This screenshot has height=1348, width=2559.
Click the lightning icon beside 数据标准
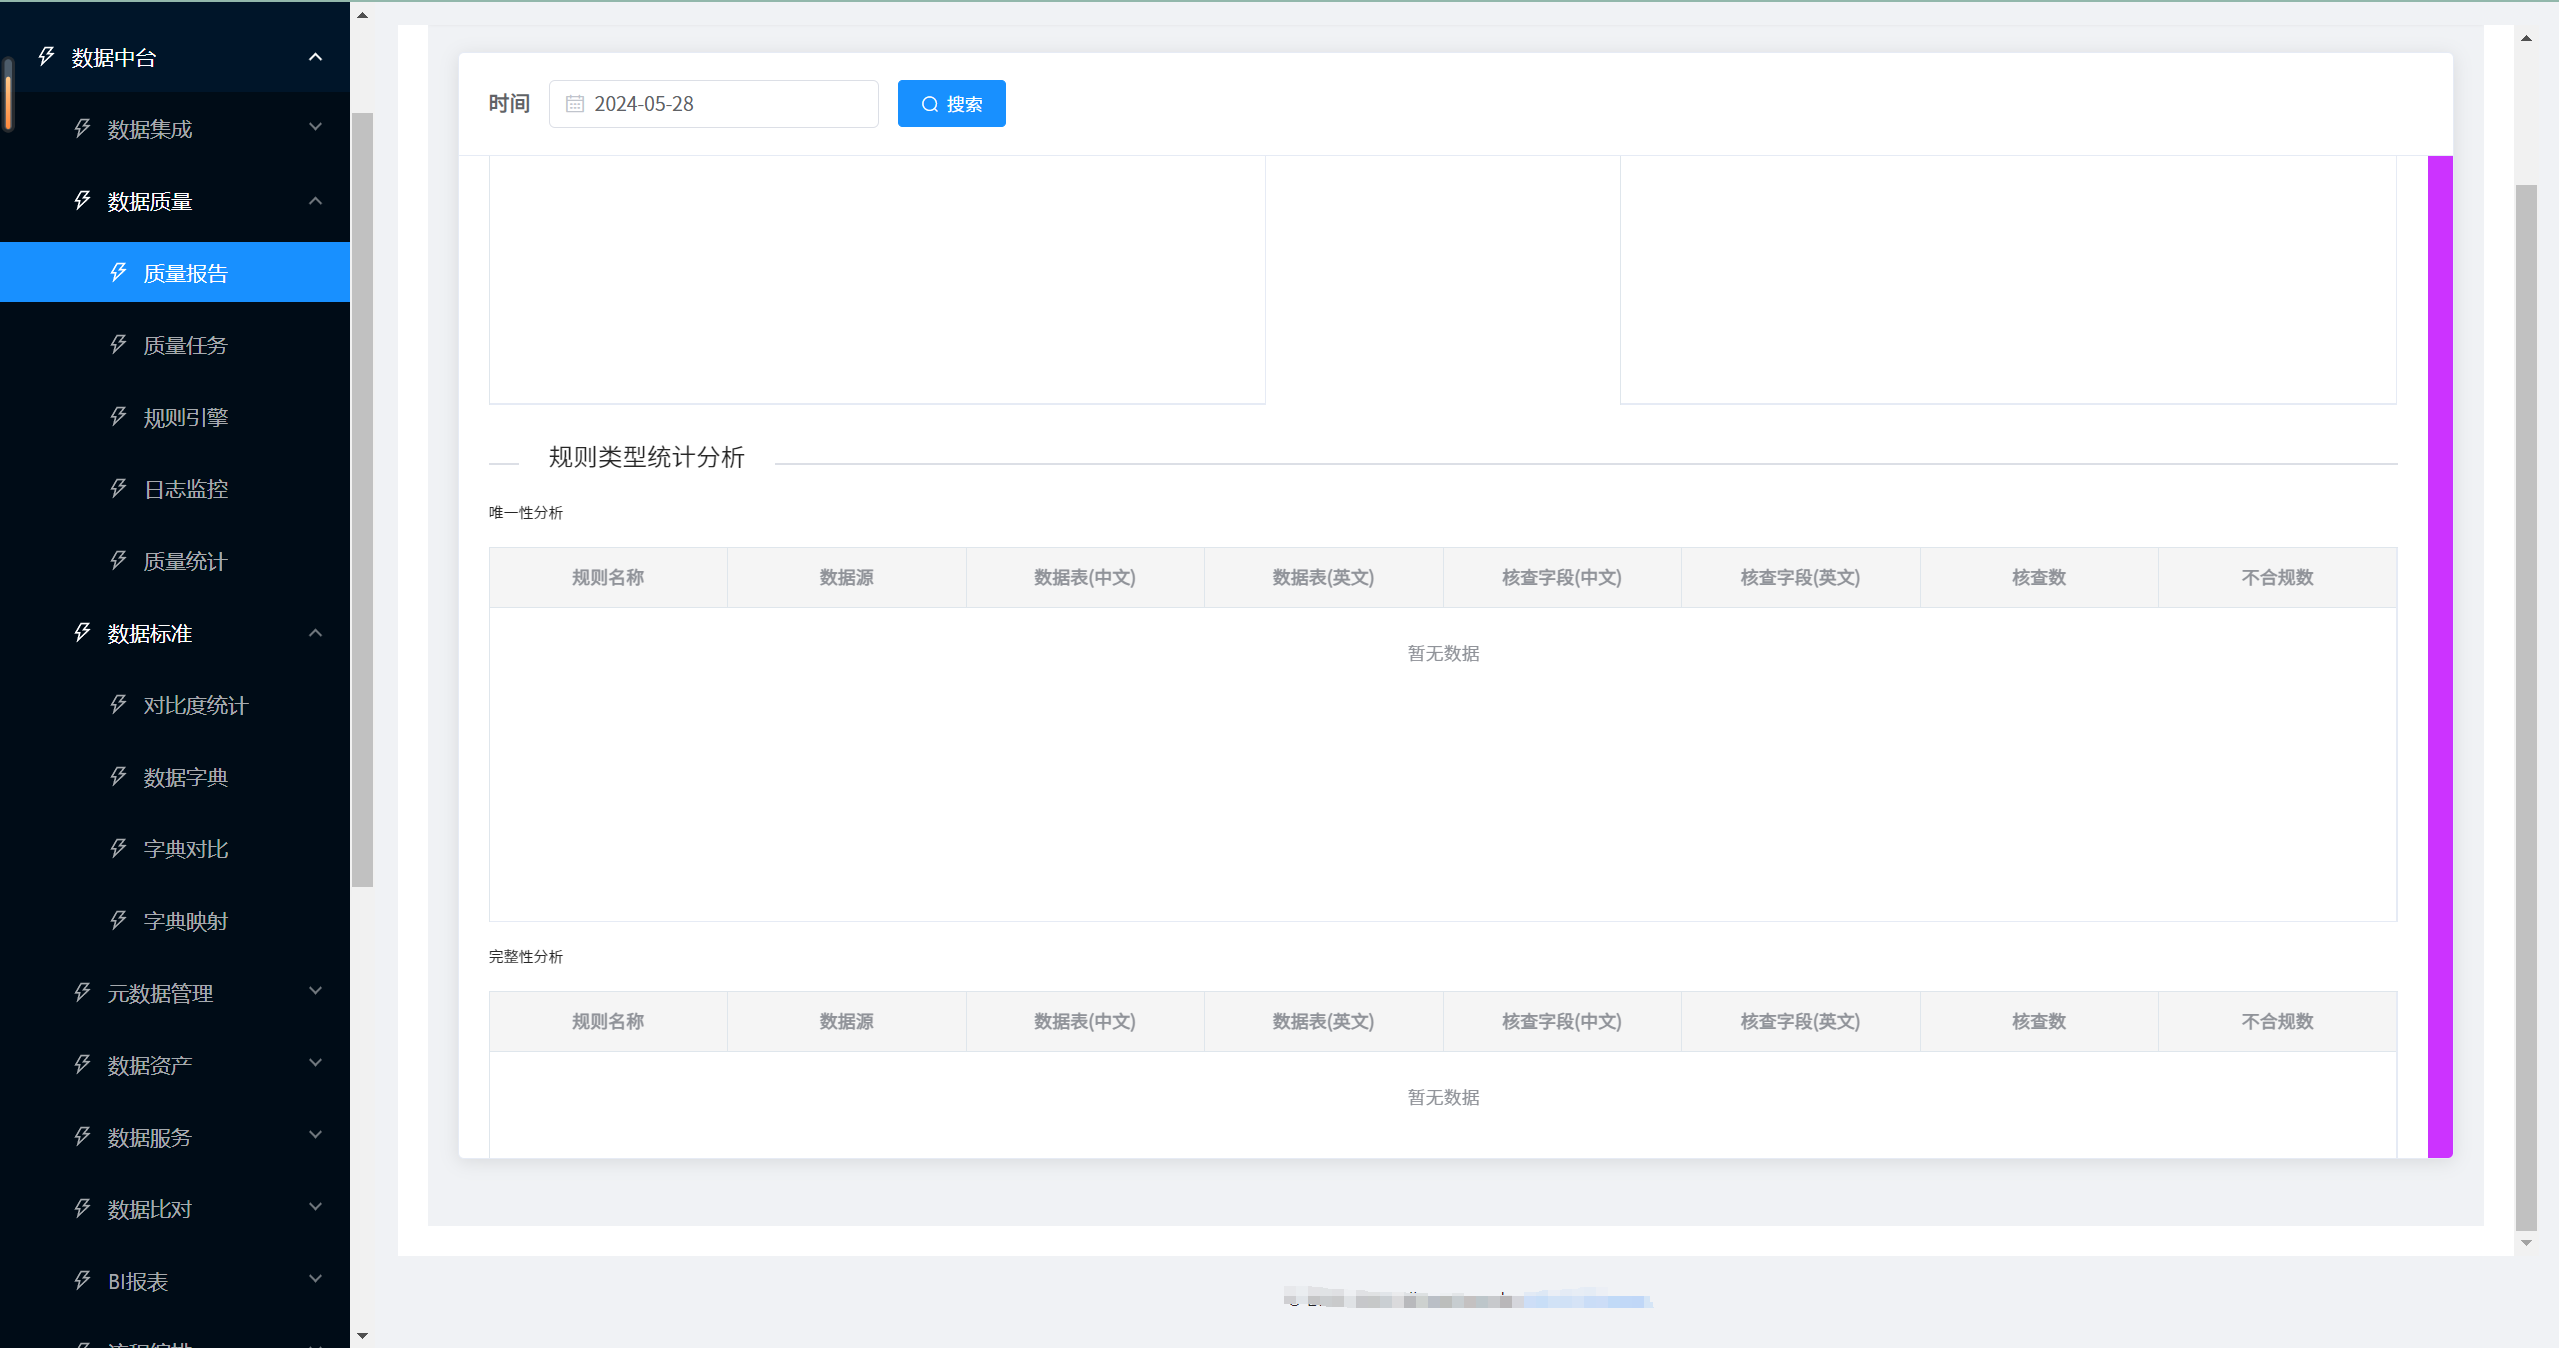click(82, 632)
